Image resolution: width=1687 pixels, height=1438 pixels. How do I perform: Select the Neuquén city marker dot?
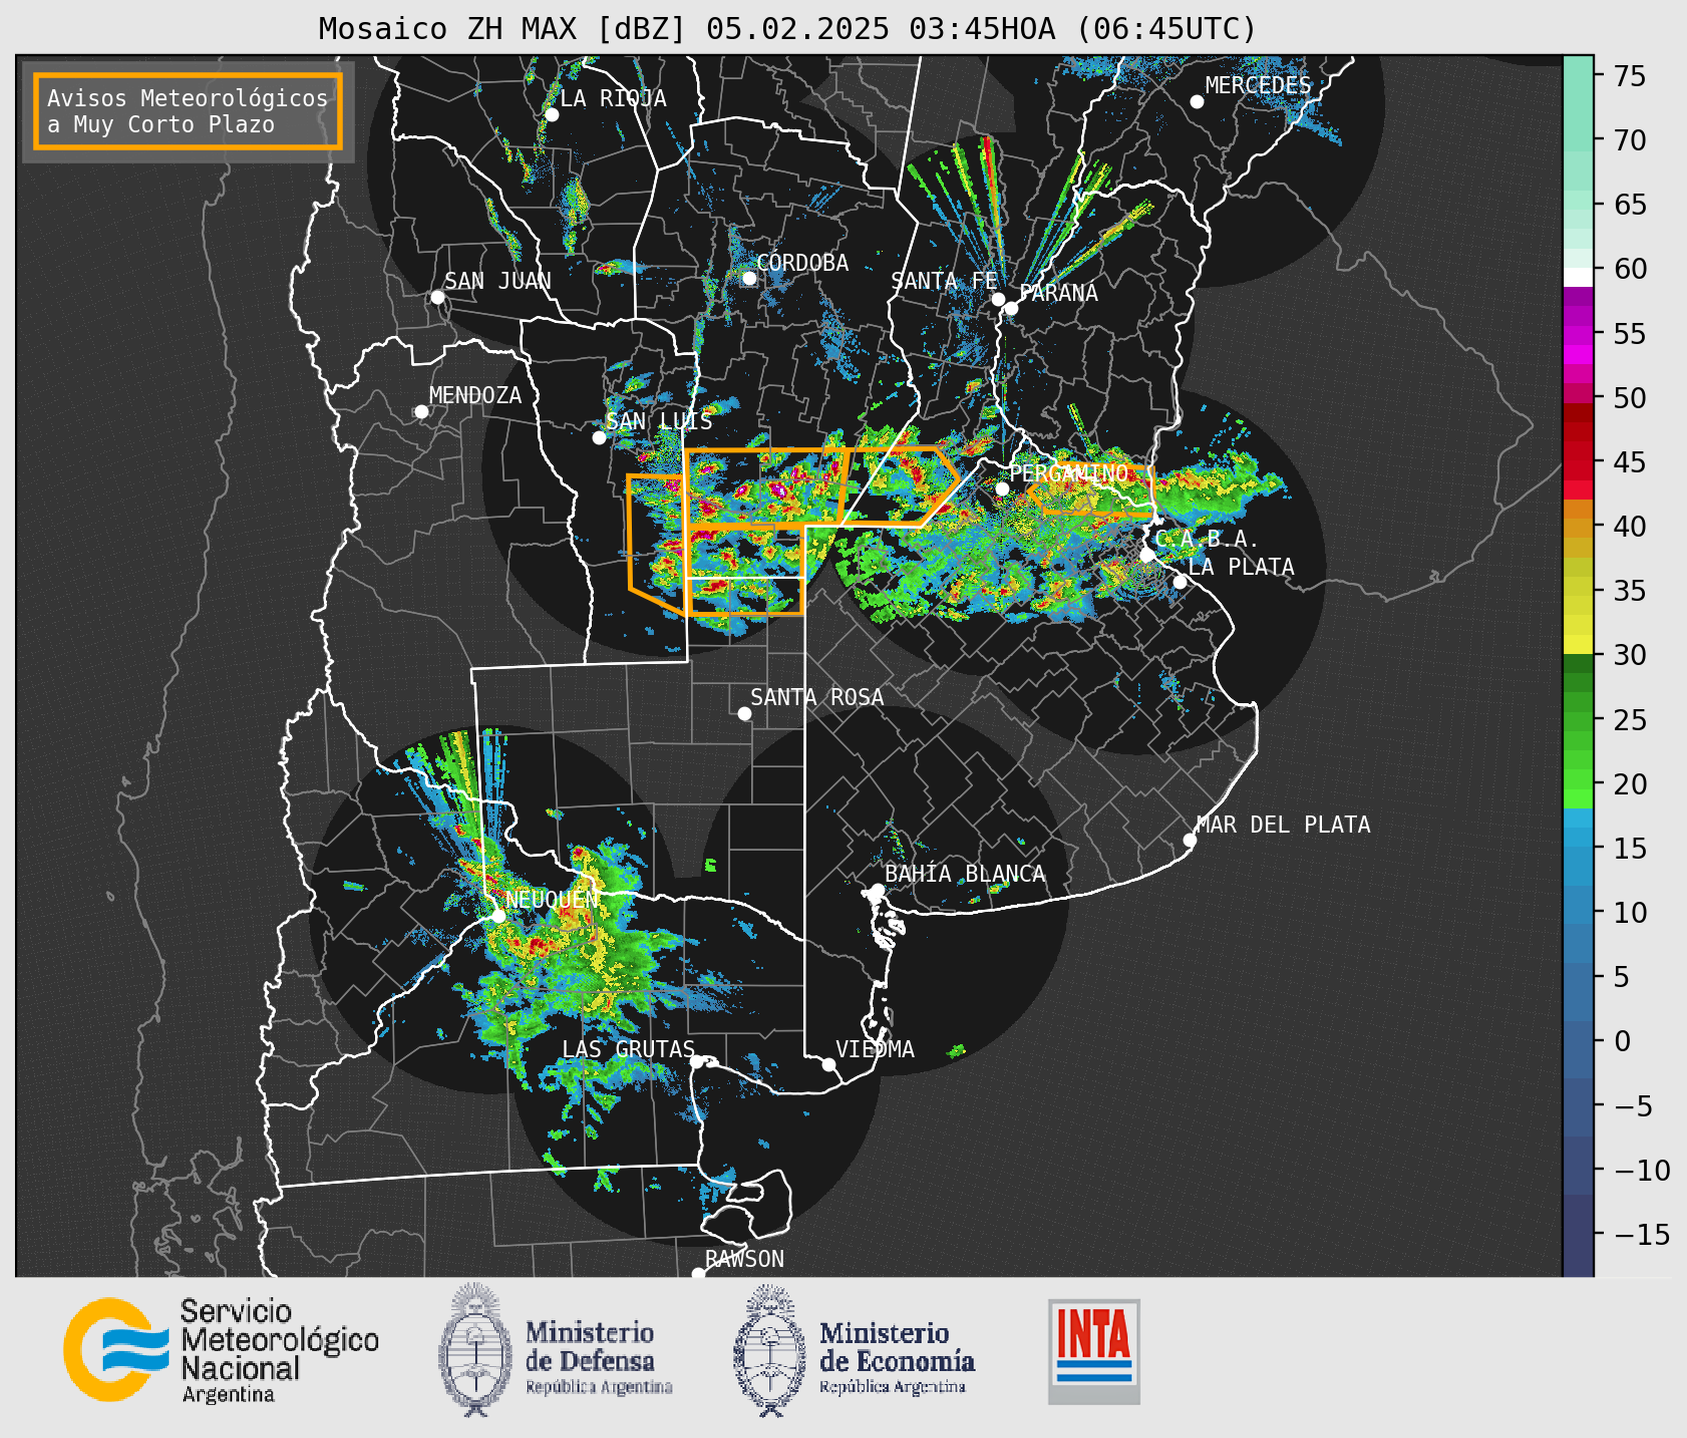click(498, 916)
